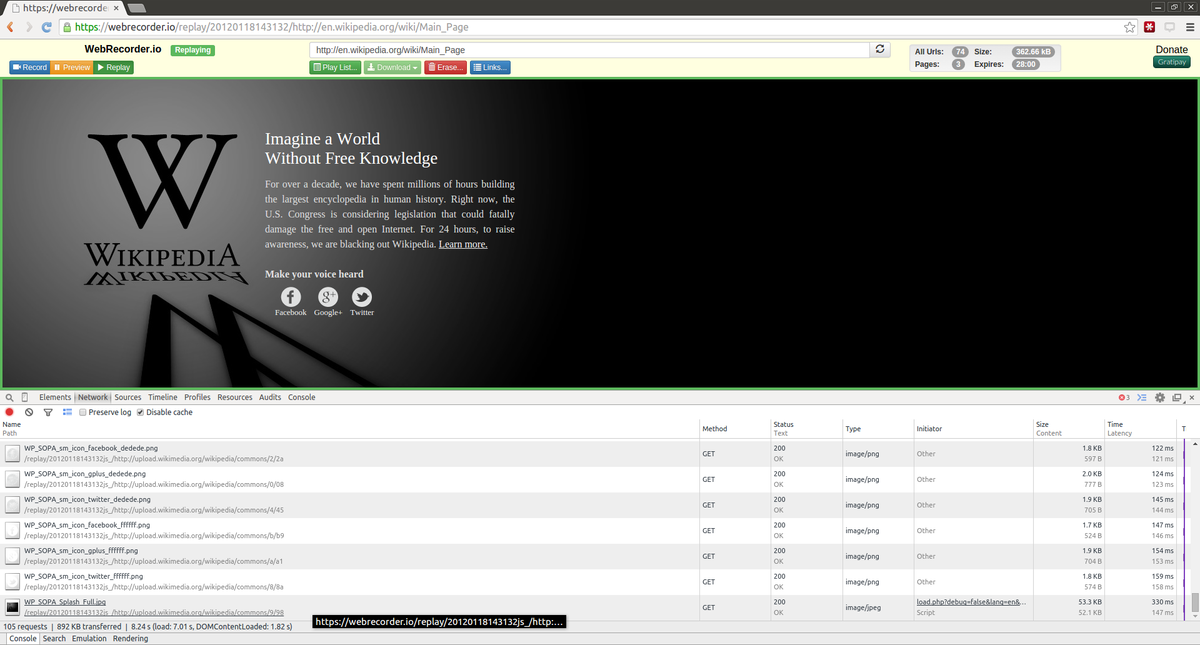This screenshot has height=645, width=1200.
Task: Toggle small request rows list icon
Action: pos(67,412)
